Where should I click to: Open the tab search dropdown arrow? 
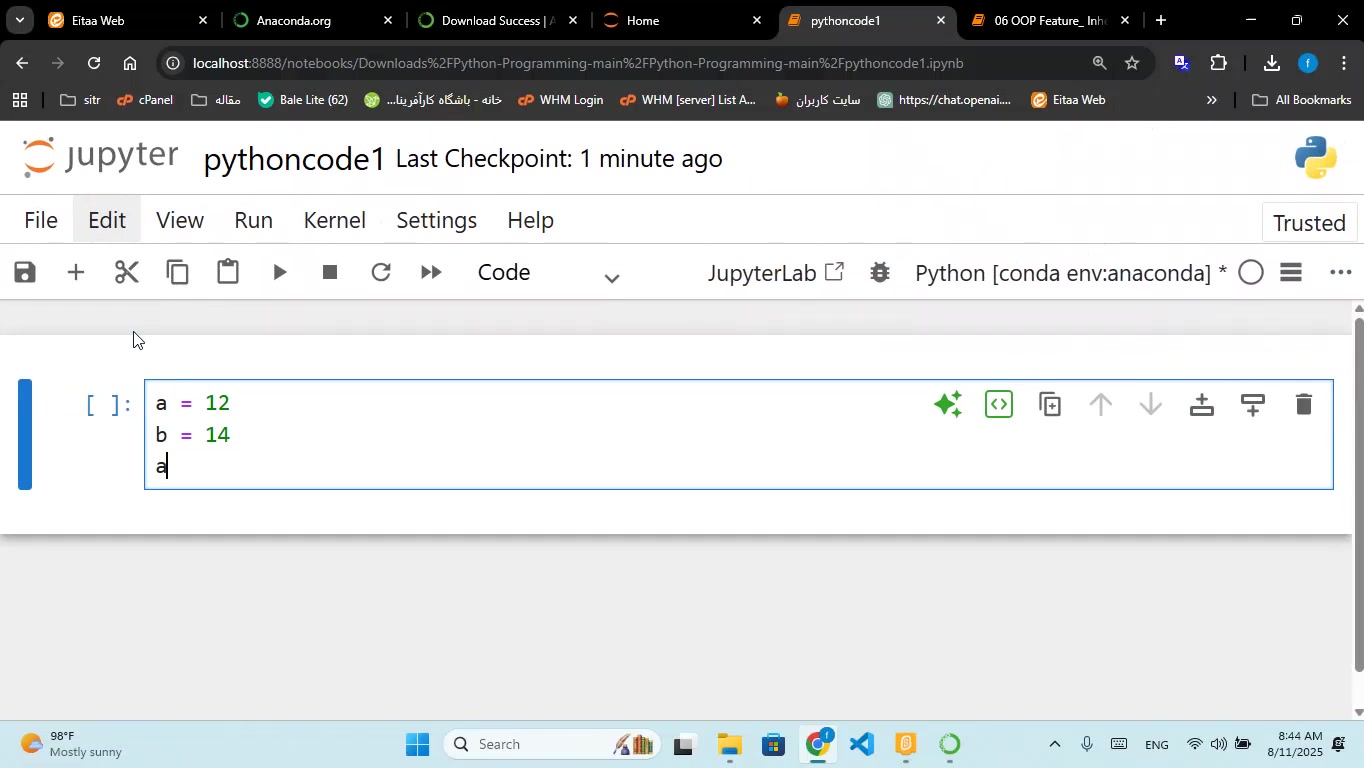click(x=19, y=20)
